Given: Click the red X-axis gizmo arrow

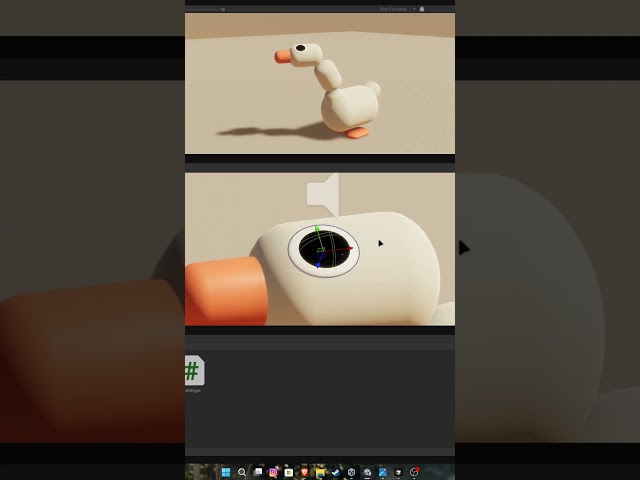Looking at the screenshot, I should pyautogui.click(x=350, y=248).
